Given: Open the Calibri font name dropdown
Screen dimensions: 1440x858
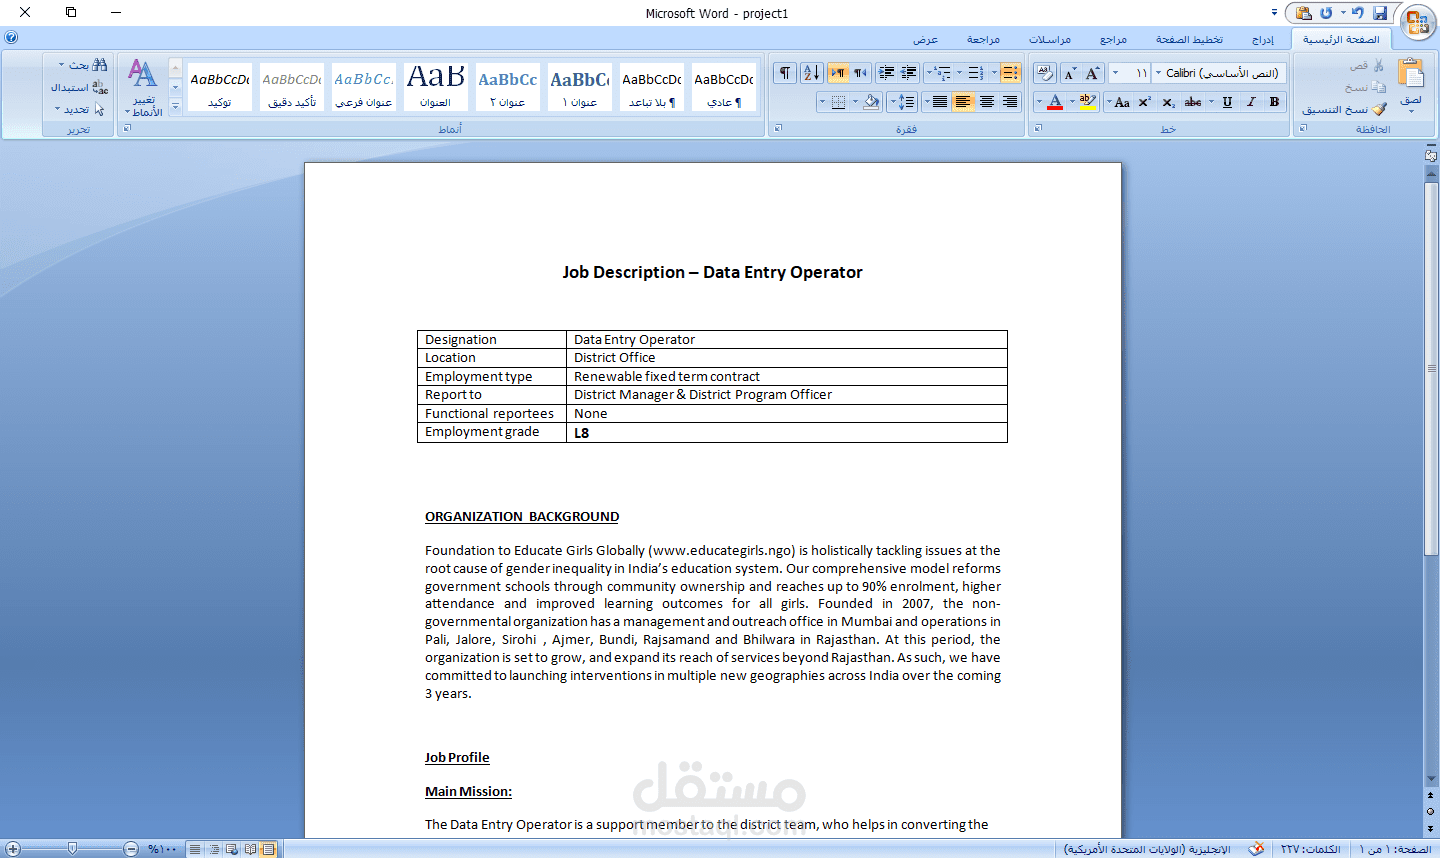Looking at the screenshot, I should click(1159, 73).
